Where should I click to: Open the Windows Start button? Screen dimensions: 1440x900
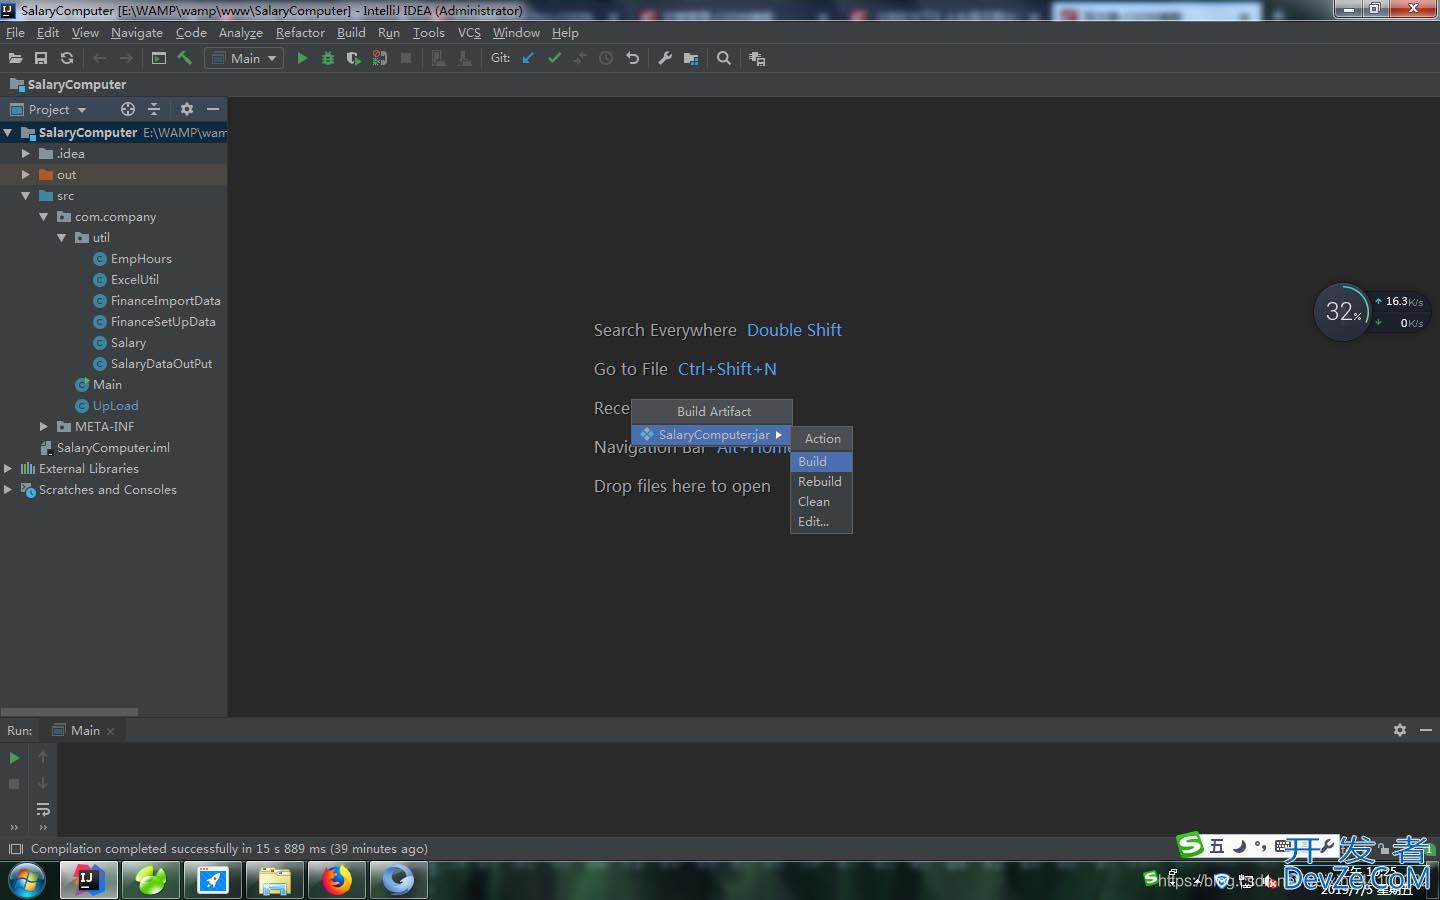(x=27, y=880)
